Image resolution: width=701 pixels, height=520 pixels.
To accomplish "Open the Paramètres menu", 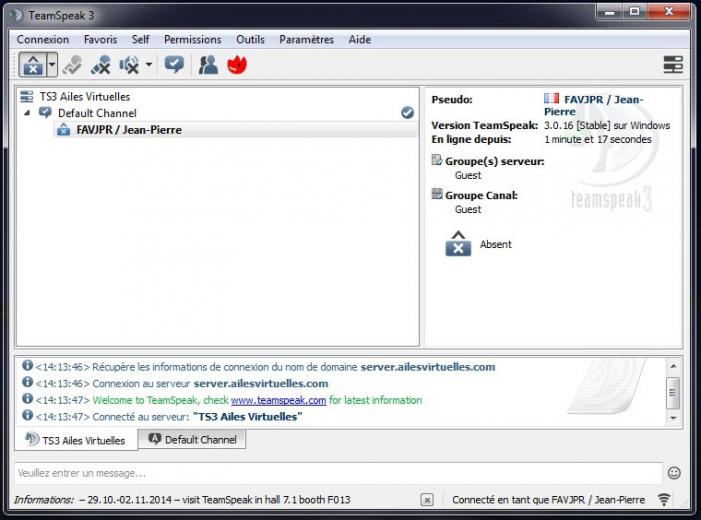I will pos(307,40).
